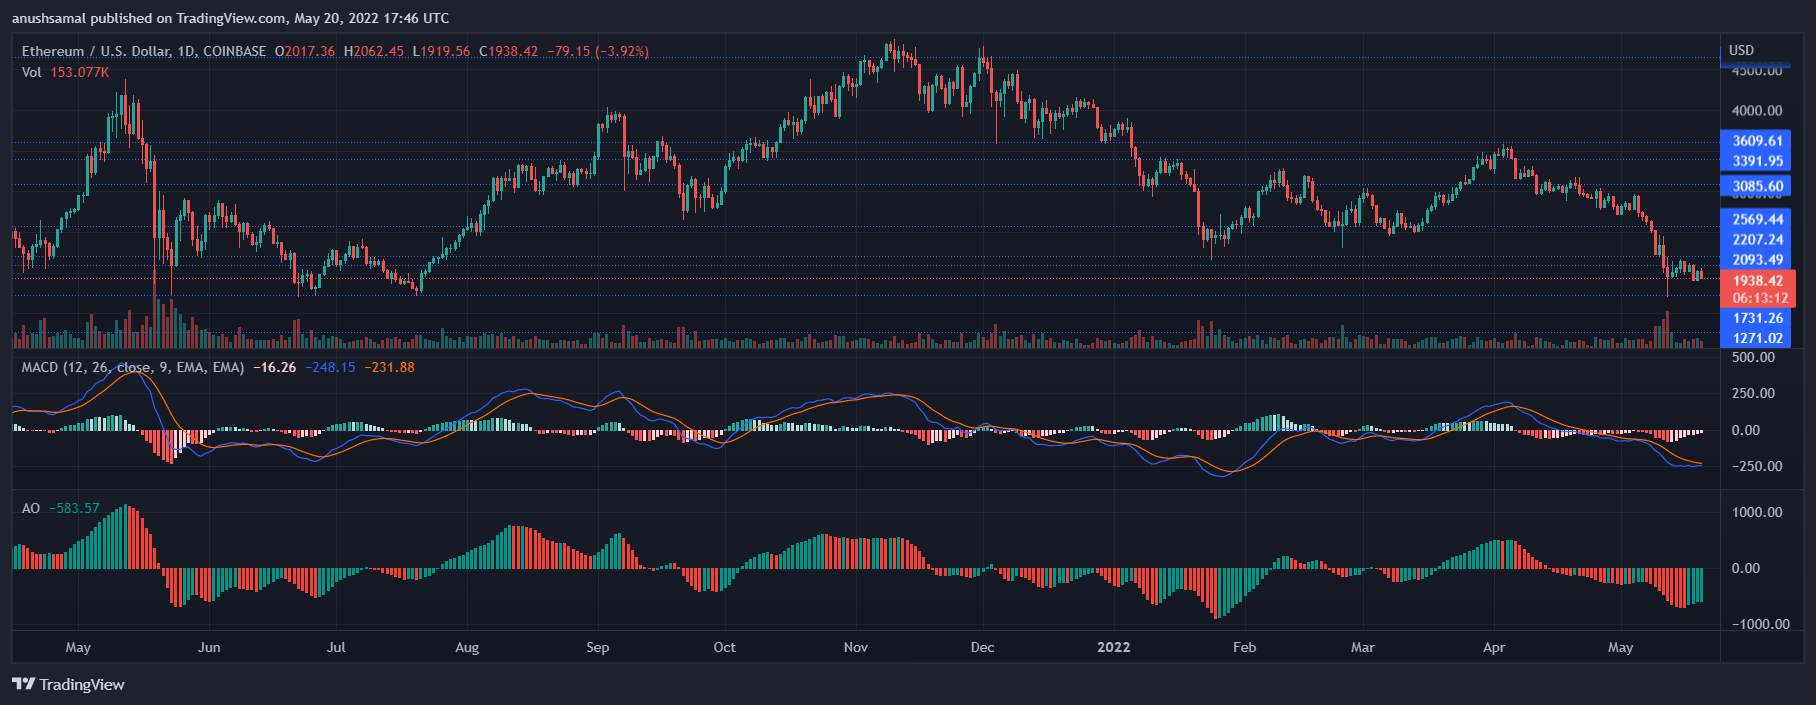Click the 1271.02 price level label
1816x705 pixels.
(x=1757, y=338)
